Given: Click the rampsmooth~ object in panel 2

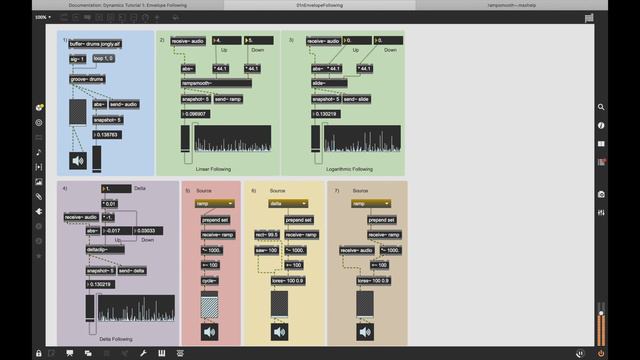Looking at the screenshot, I should [216, 83].
